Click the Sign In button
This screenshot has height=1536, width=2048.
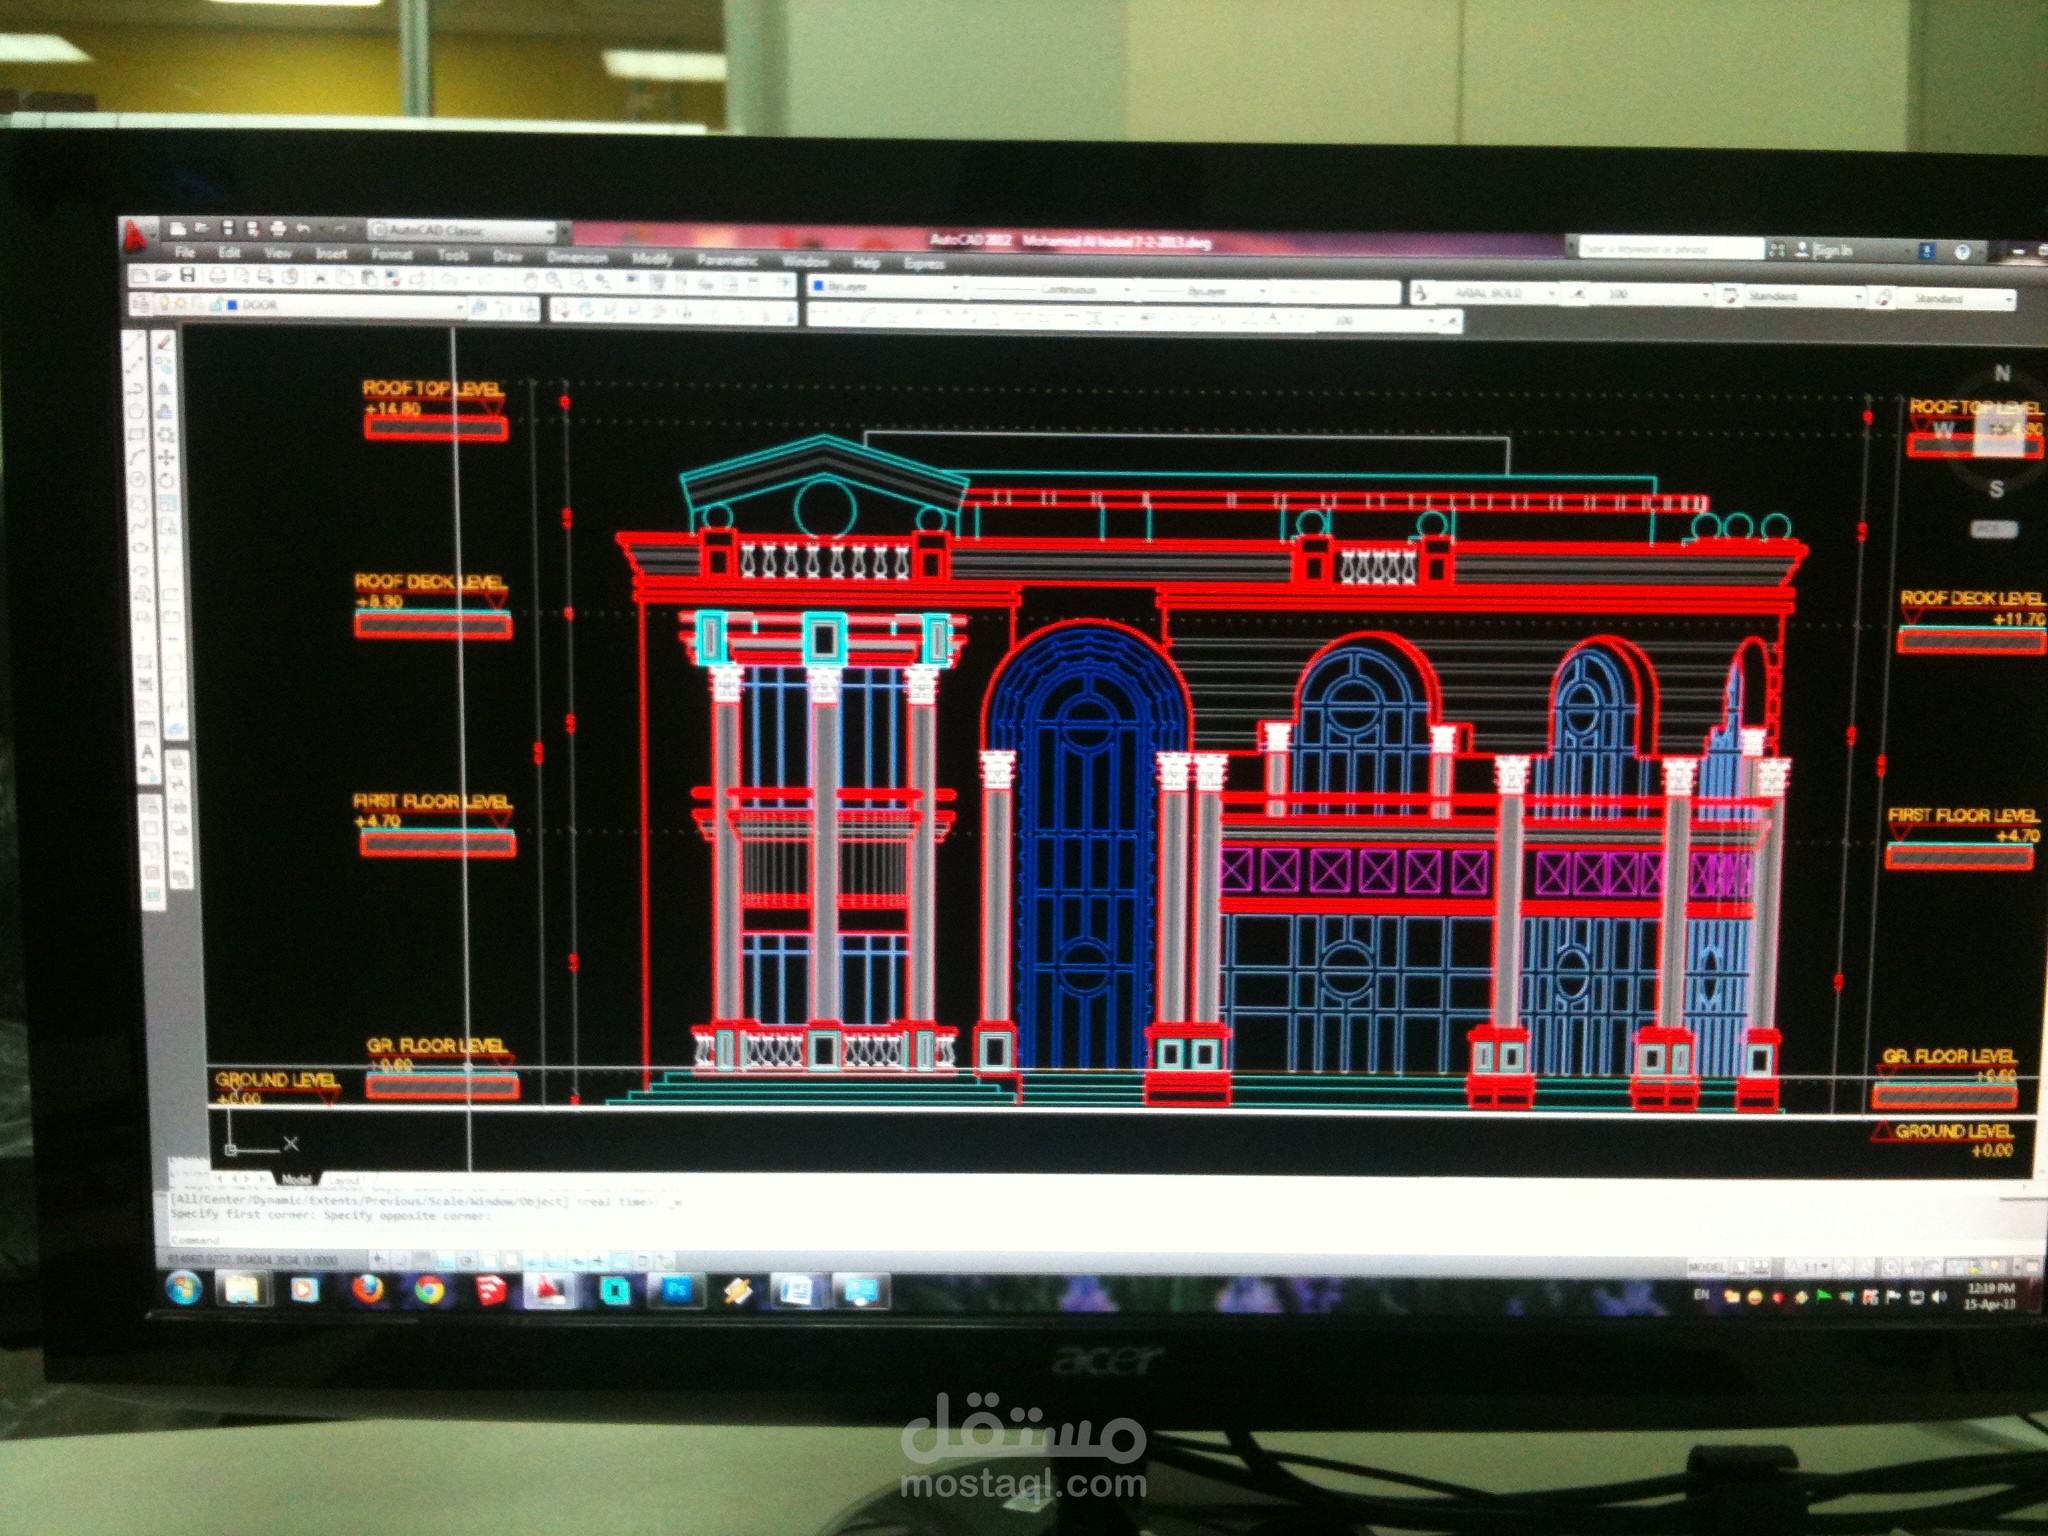coord(1832,250)
